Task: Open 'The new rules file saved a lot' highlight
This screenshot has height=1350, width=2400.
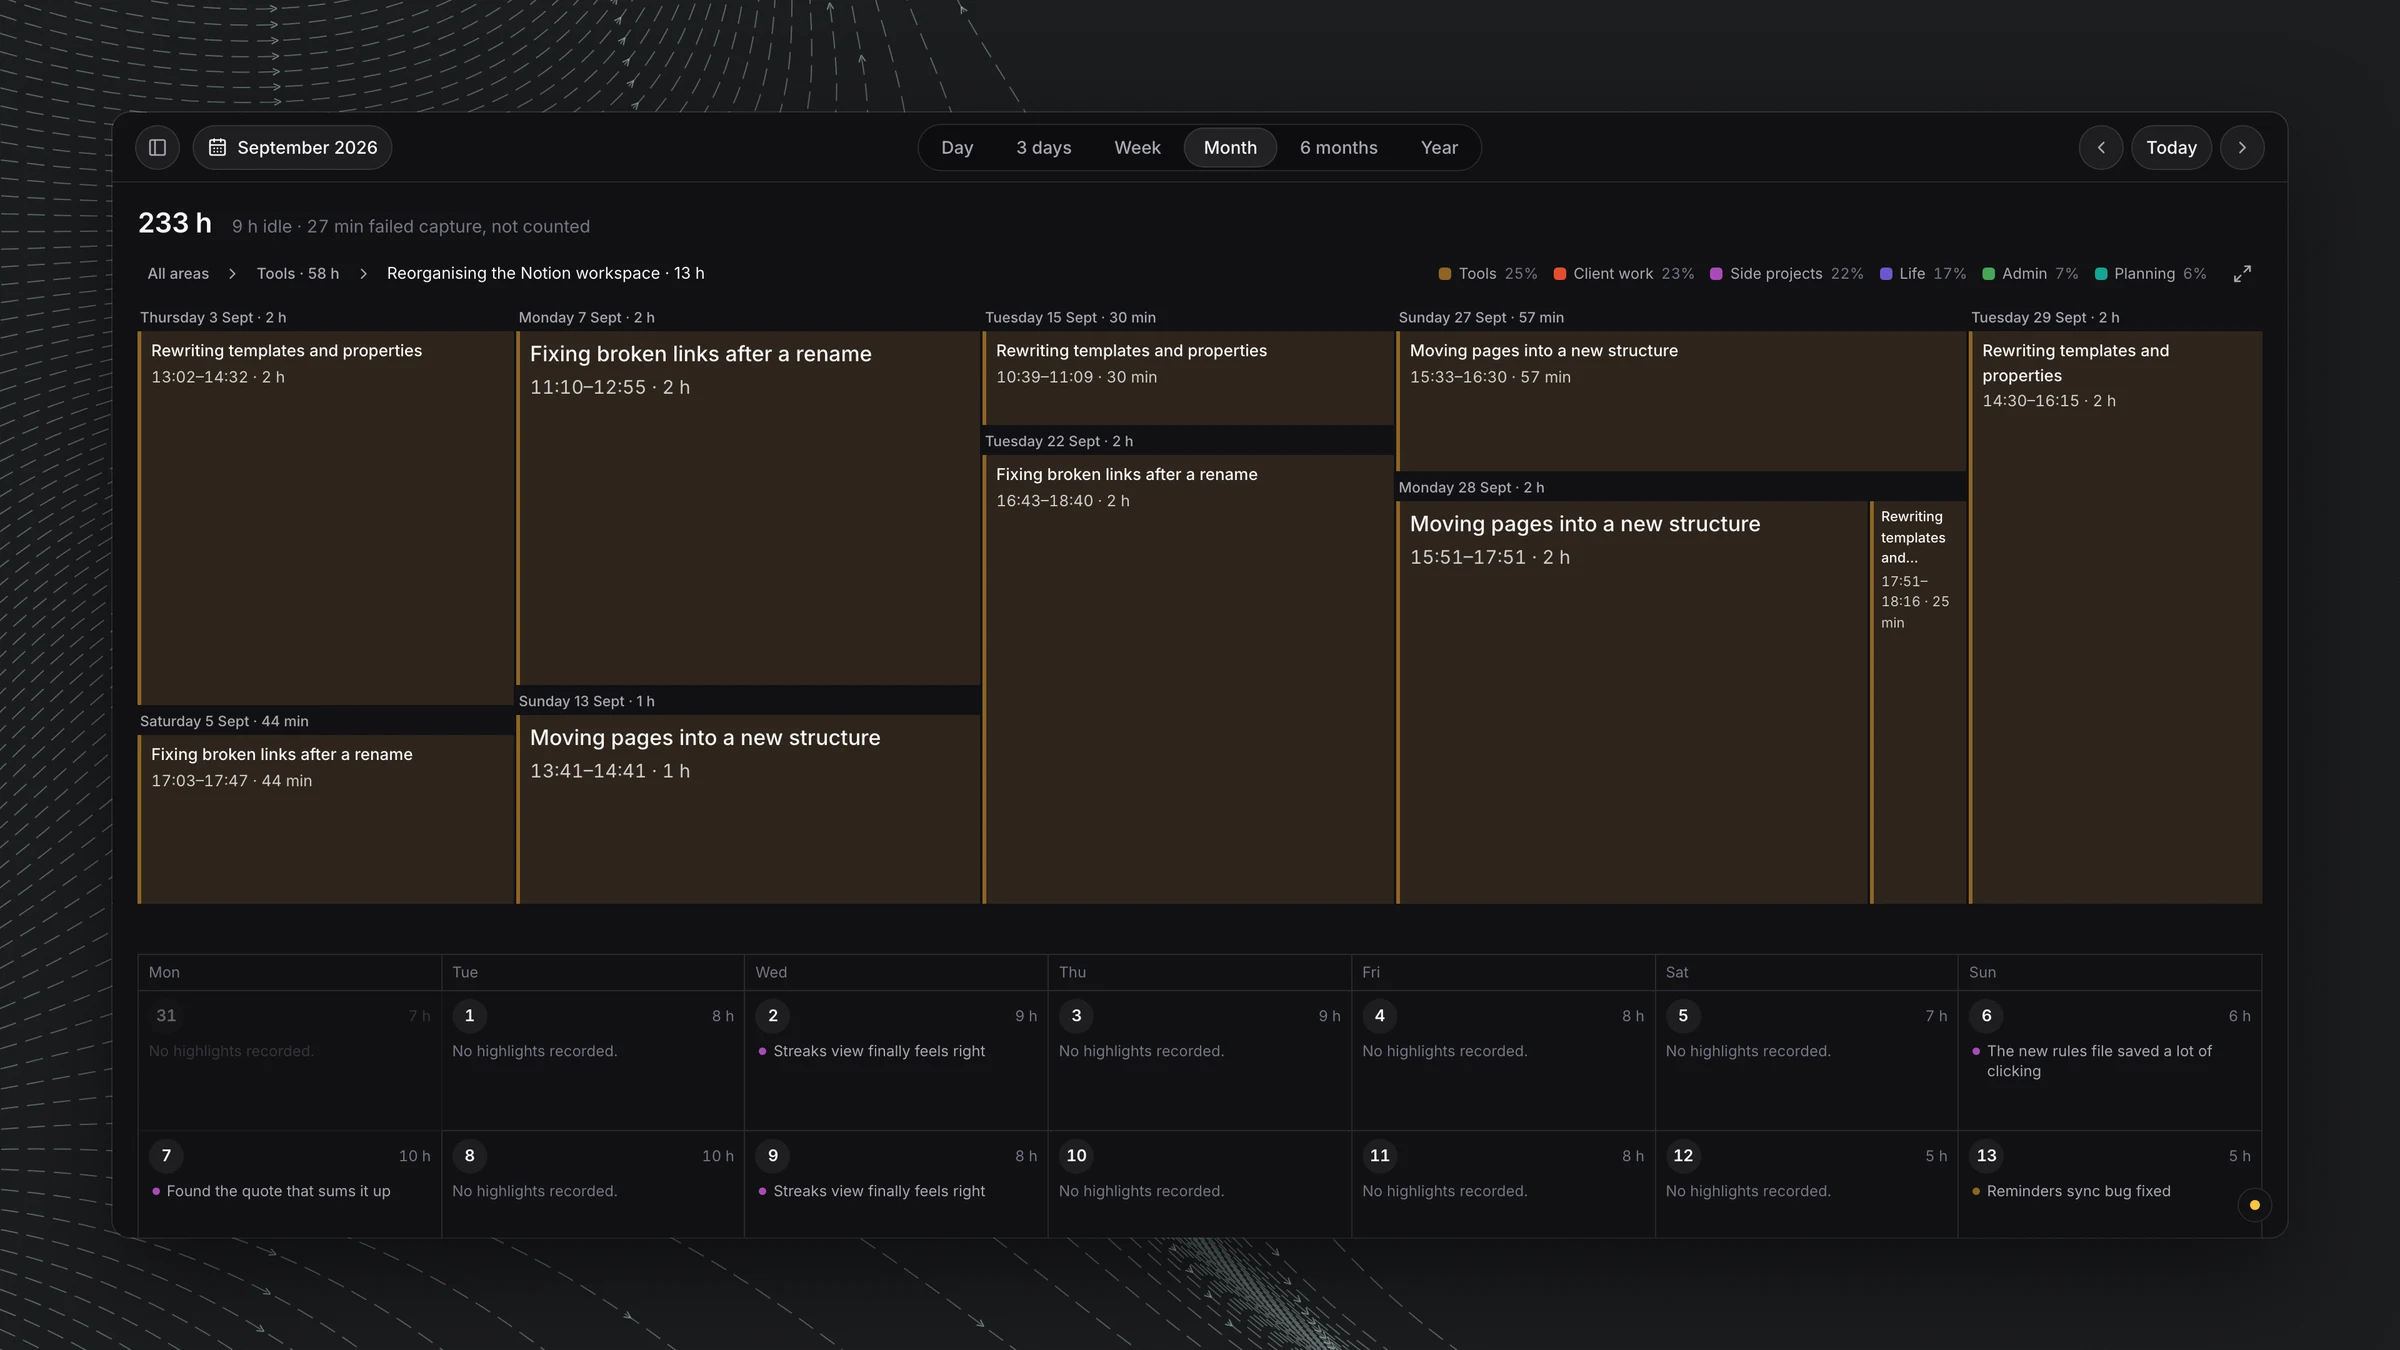Action: (2099, 1061)
